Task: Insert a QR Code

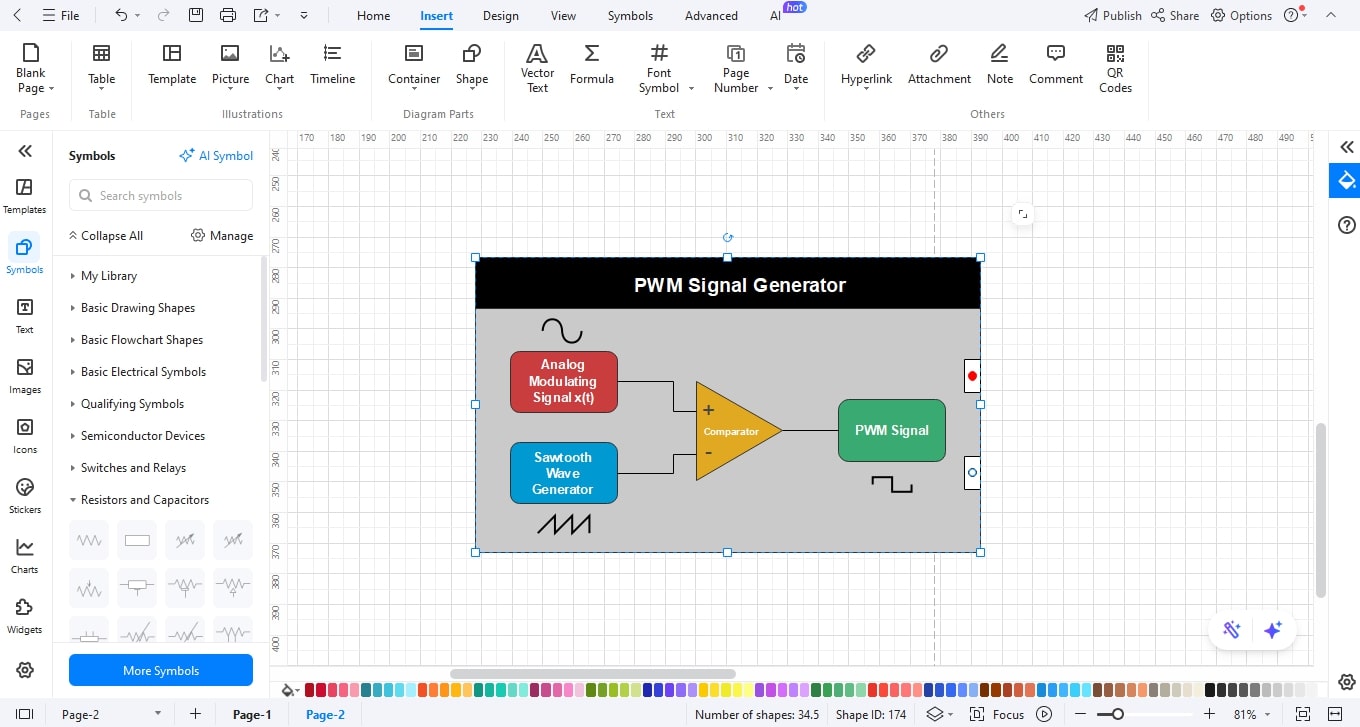Action: point(1114,67)
